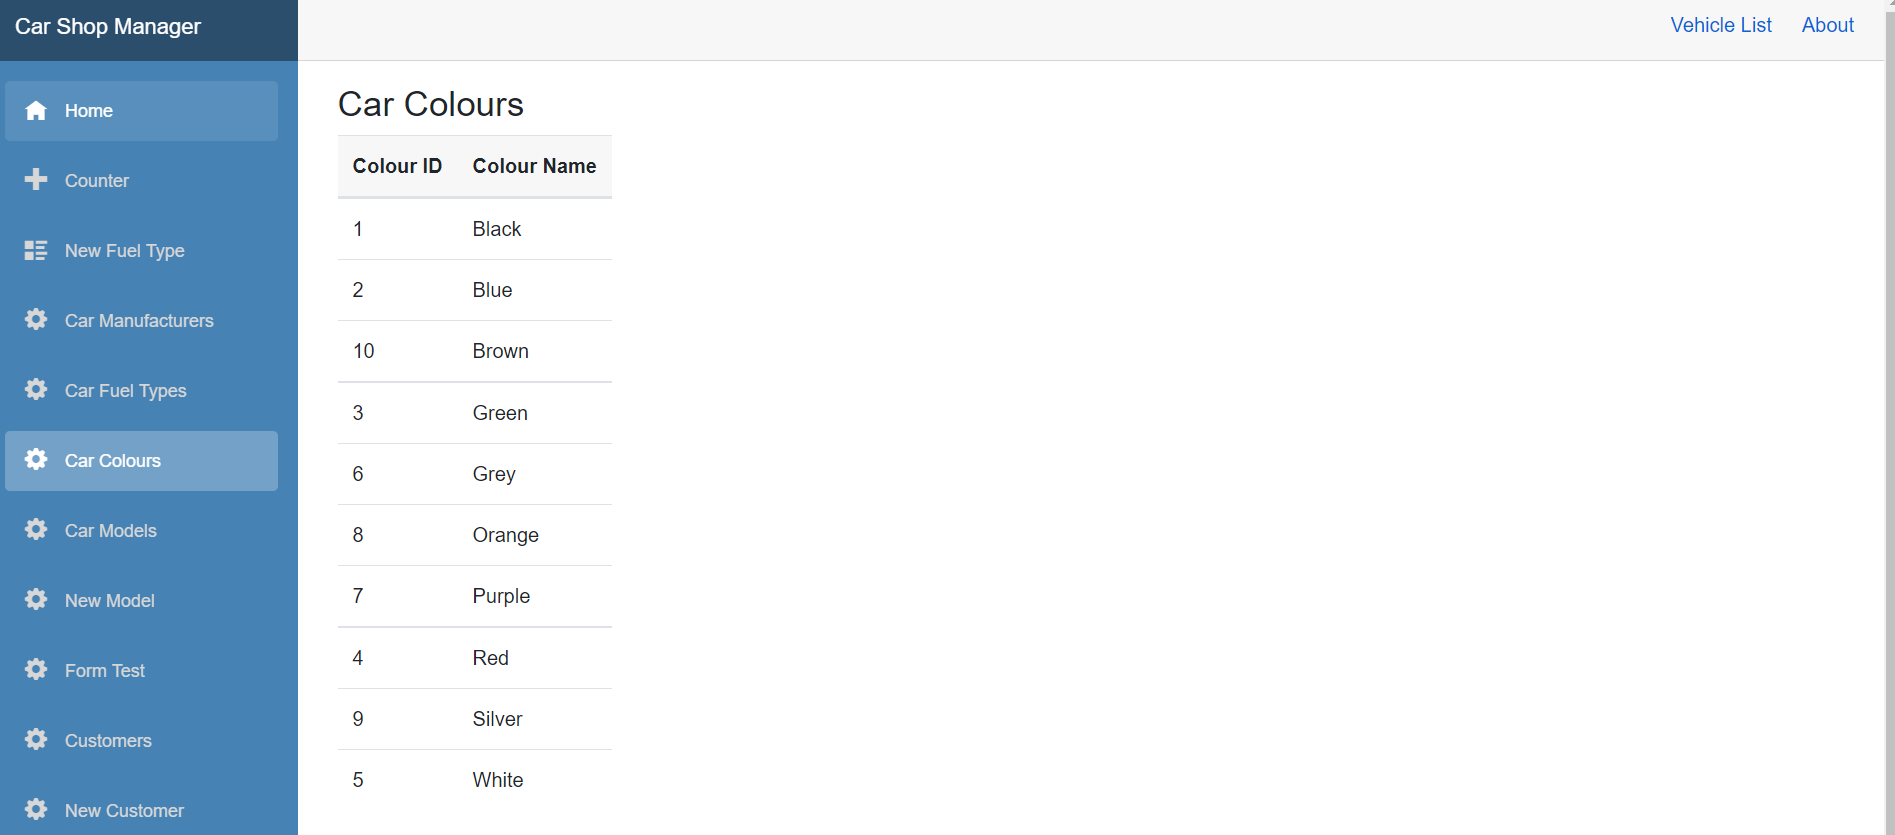Click the Car Models gear icon
The height and width of the screenshot is (835, 1895).
point(36,529)
